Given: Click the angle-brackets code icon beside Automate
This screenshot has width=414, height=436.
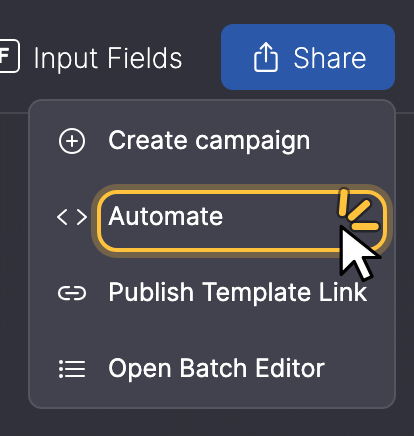Looking at the screenshot, I should tap(72, 217).
